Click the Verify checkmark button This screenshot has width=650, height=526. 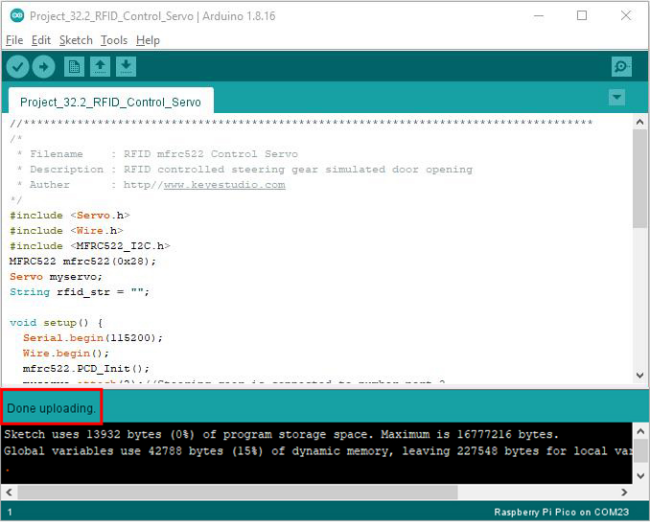tap(18, 66)
